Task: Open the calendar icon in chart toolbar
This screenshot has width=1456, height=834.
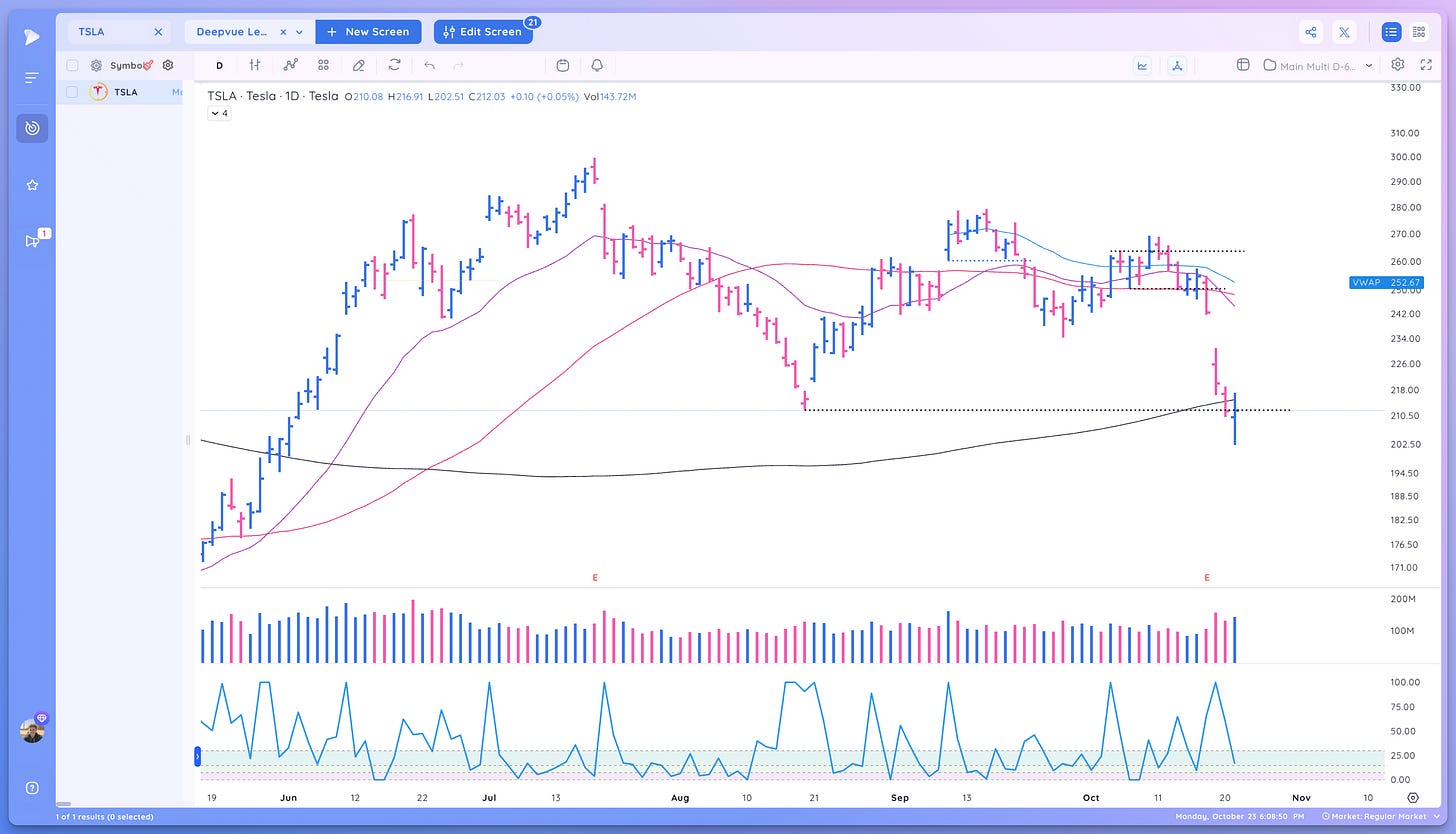Action: tap(563, 65)
